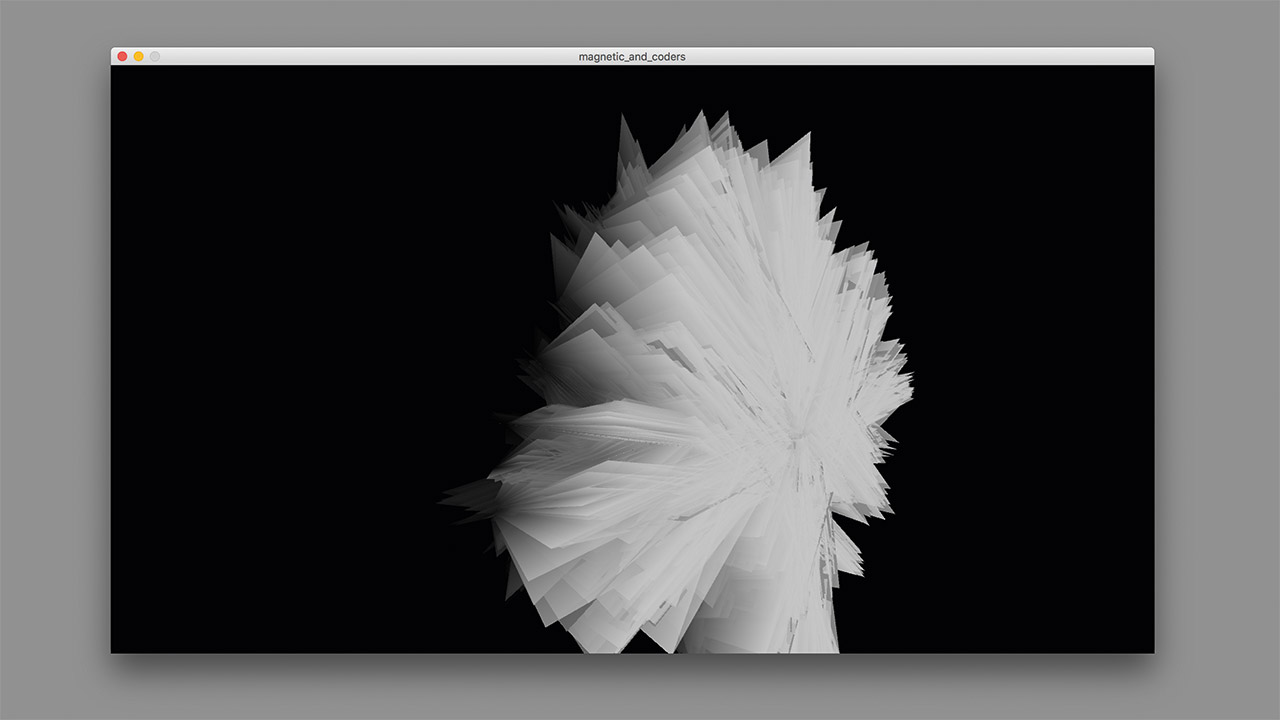Minimize the window using the yellow button

(x=138, y=56)
